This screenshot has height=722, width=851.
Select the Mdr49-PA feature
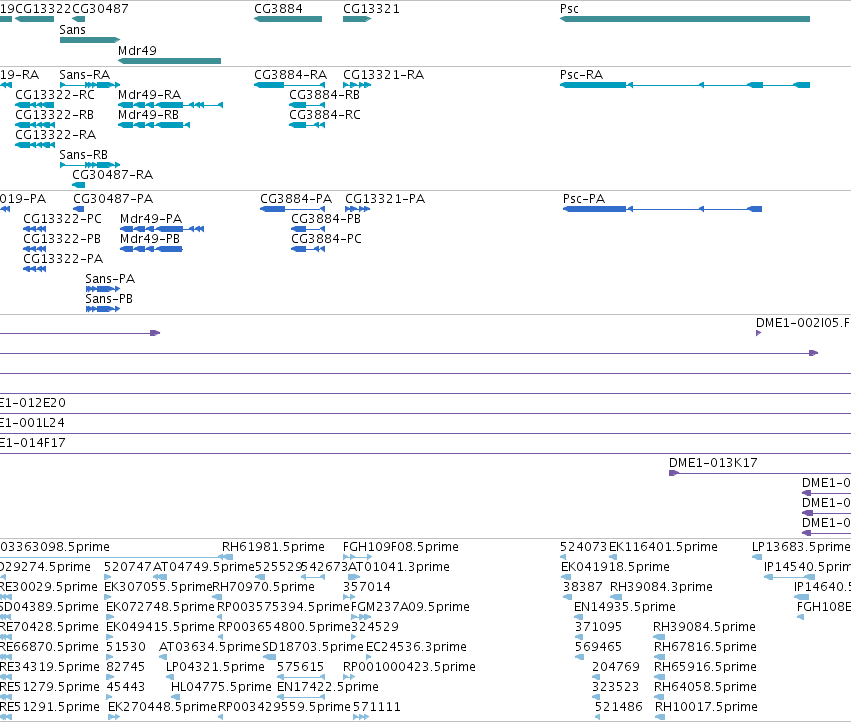click(x=162, y=229)
